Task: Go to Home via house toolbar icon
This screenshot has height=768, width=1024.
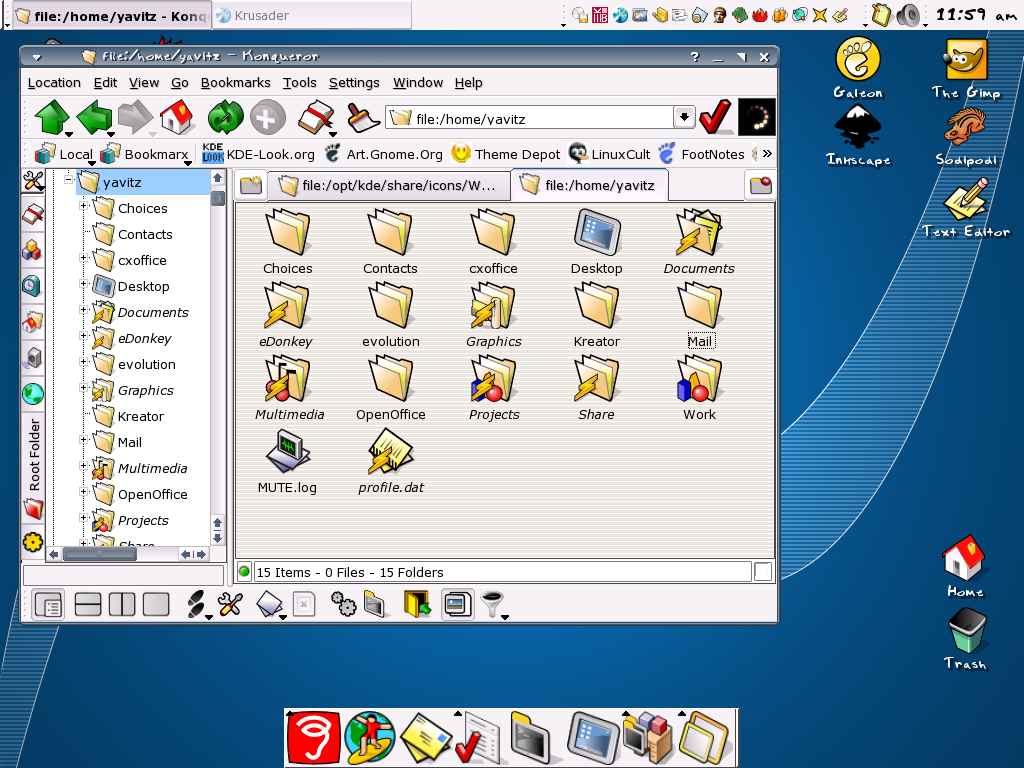Action: (177, 118)
